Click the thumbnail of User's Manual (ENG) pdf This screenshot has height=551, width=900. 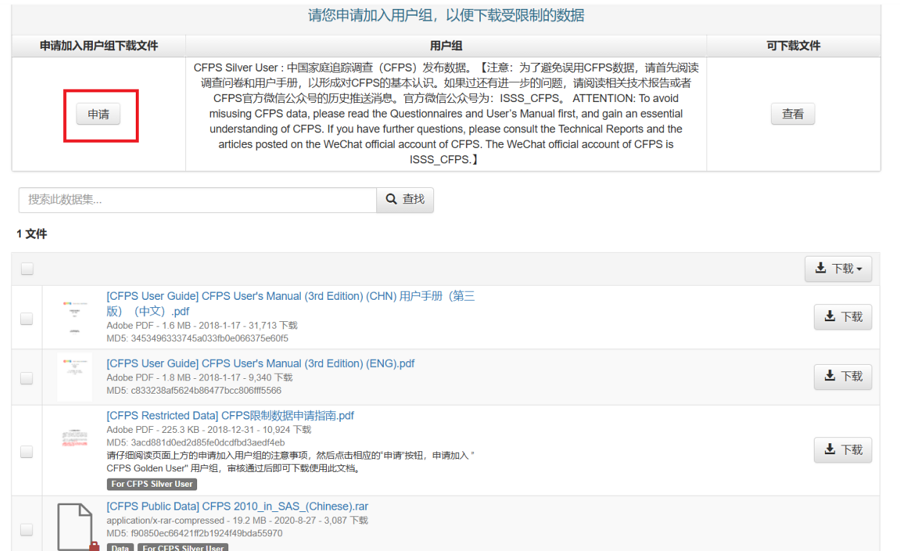[75, 377]
